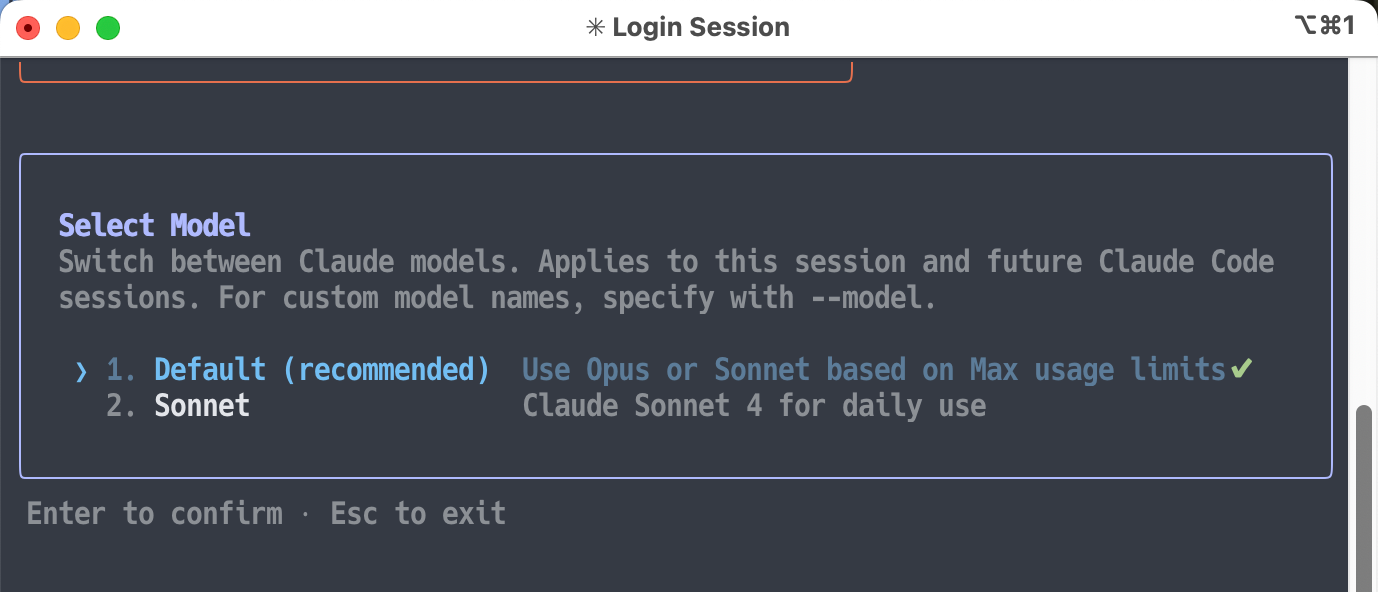Click the green zoom window button
This screenshot has height=592, width=1378.
[108, 28]
